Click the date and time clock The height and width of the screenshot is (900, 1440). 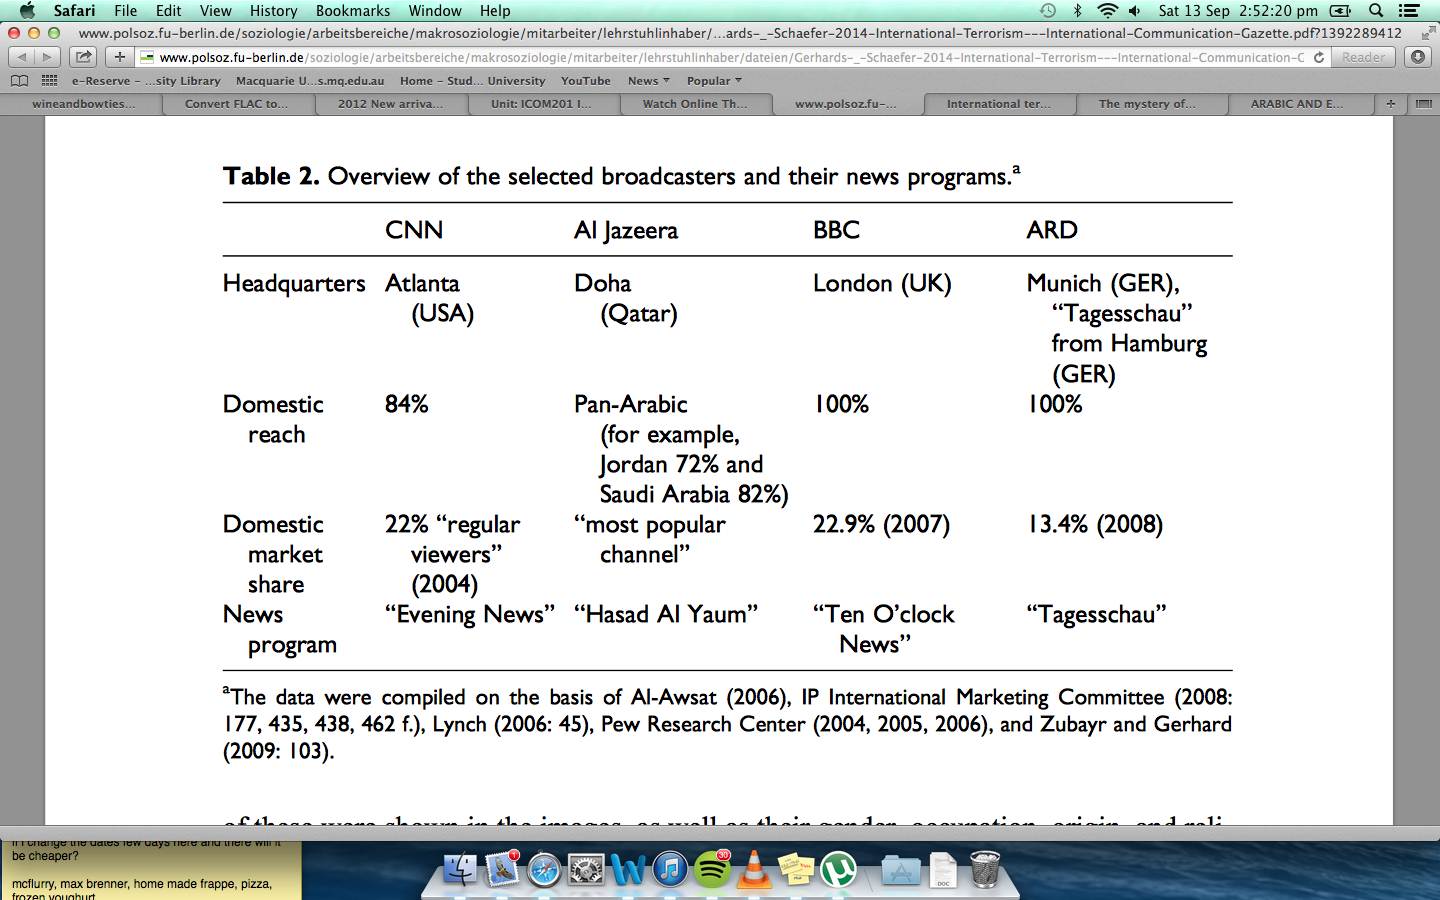1238,11
